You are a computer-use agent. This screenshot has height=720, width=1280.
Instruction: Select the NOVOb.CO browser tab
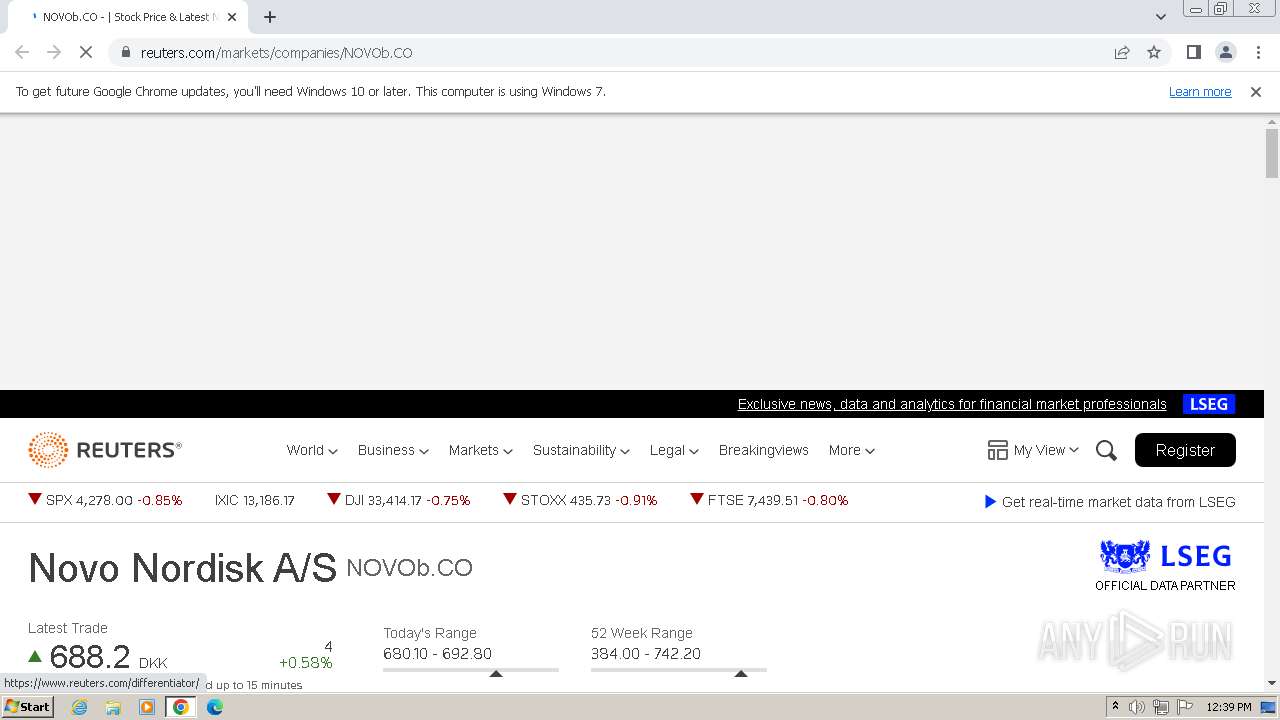[x=127, y=17]
